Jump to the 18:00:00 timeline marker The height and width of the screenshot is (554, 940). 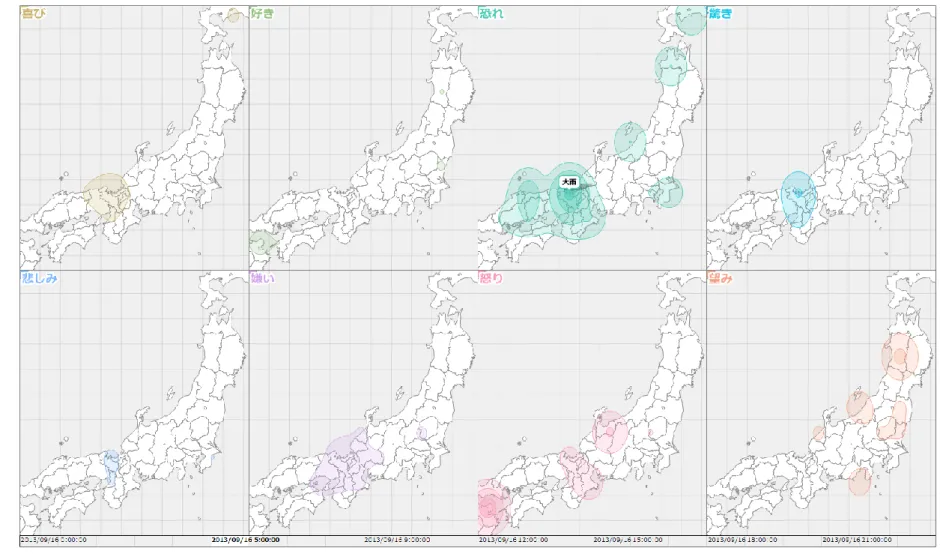coord(742,540)
